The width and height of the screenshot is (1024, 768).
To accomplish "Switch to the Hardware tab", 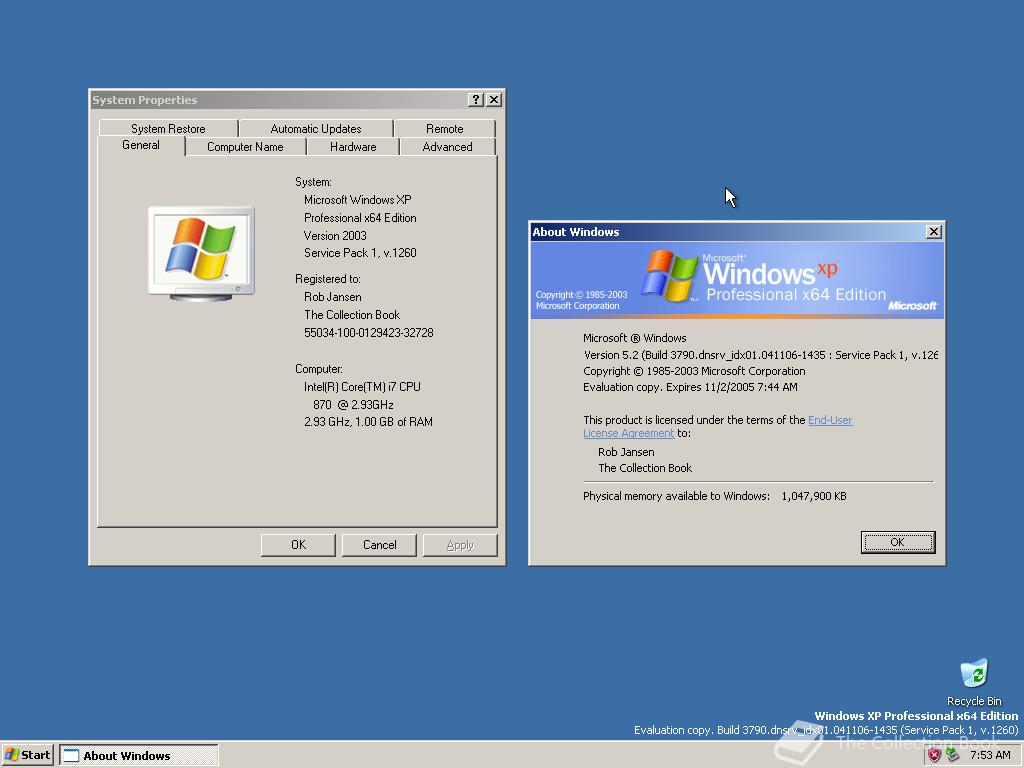I will [x=353, y=147].
